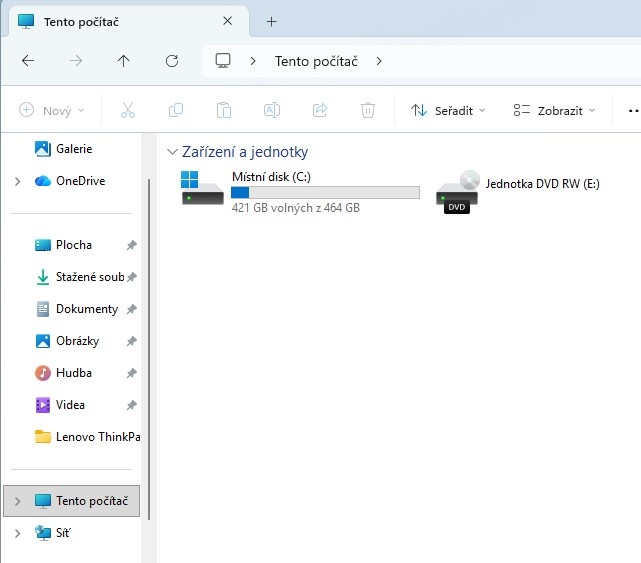Click the Share icon in toolbar
Screen dimensions: 641x563
click(x=320, y=110)
